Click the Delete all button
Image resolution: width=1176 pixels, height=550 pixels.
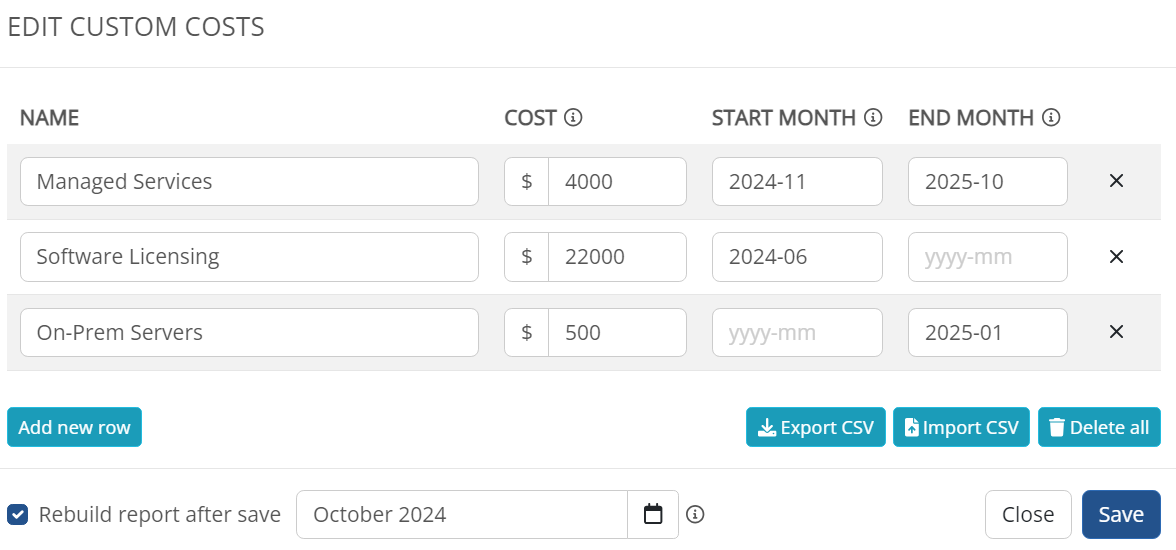coord(1099,427)
